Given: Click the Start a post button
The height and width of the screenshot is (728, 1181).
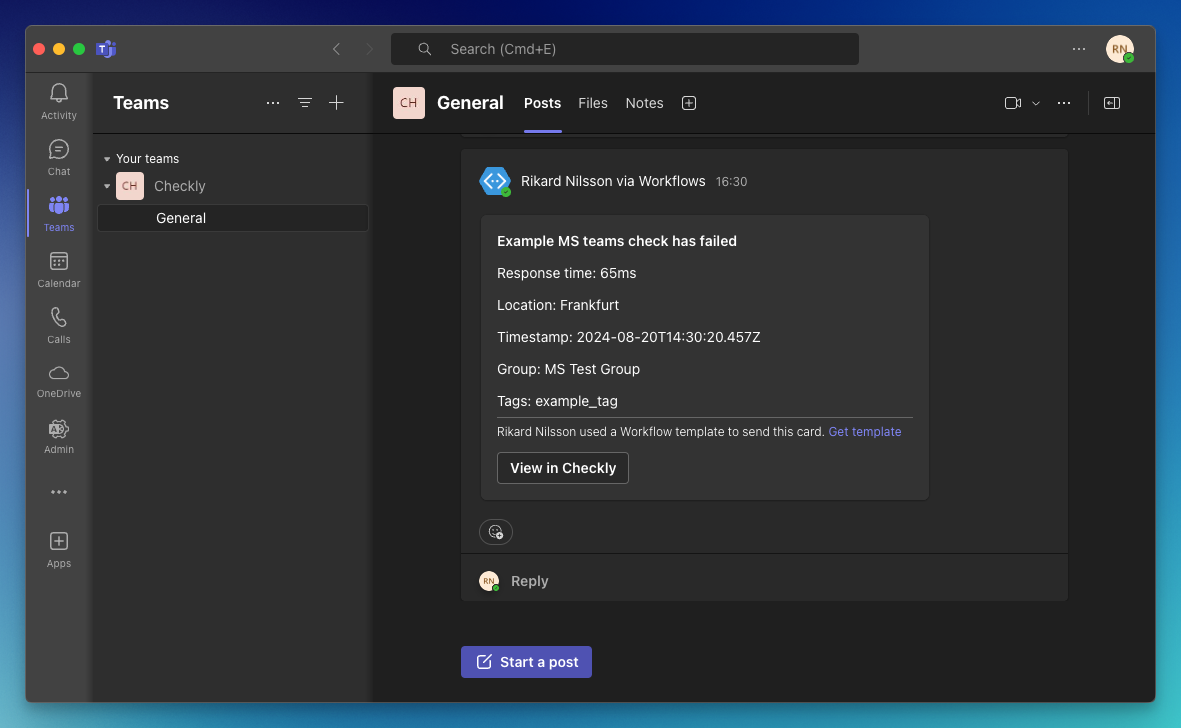Looking at the screenshot, I should pos(526,662).
